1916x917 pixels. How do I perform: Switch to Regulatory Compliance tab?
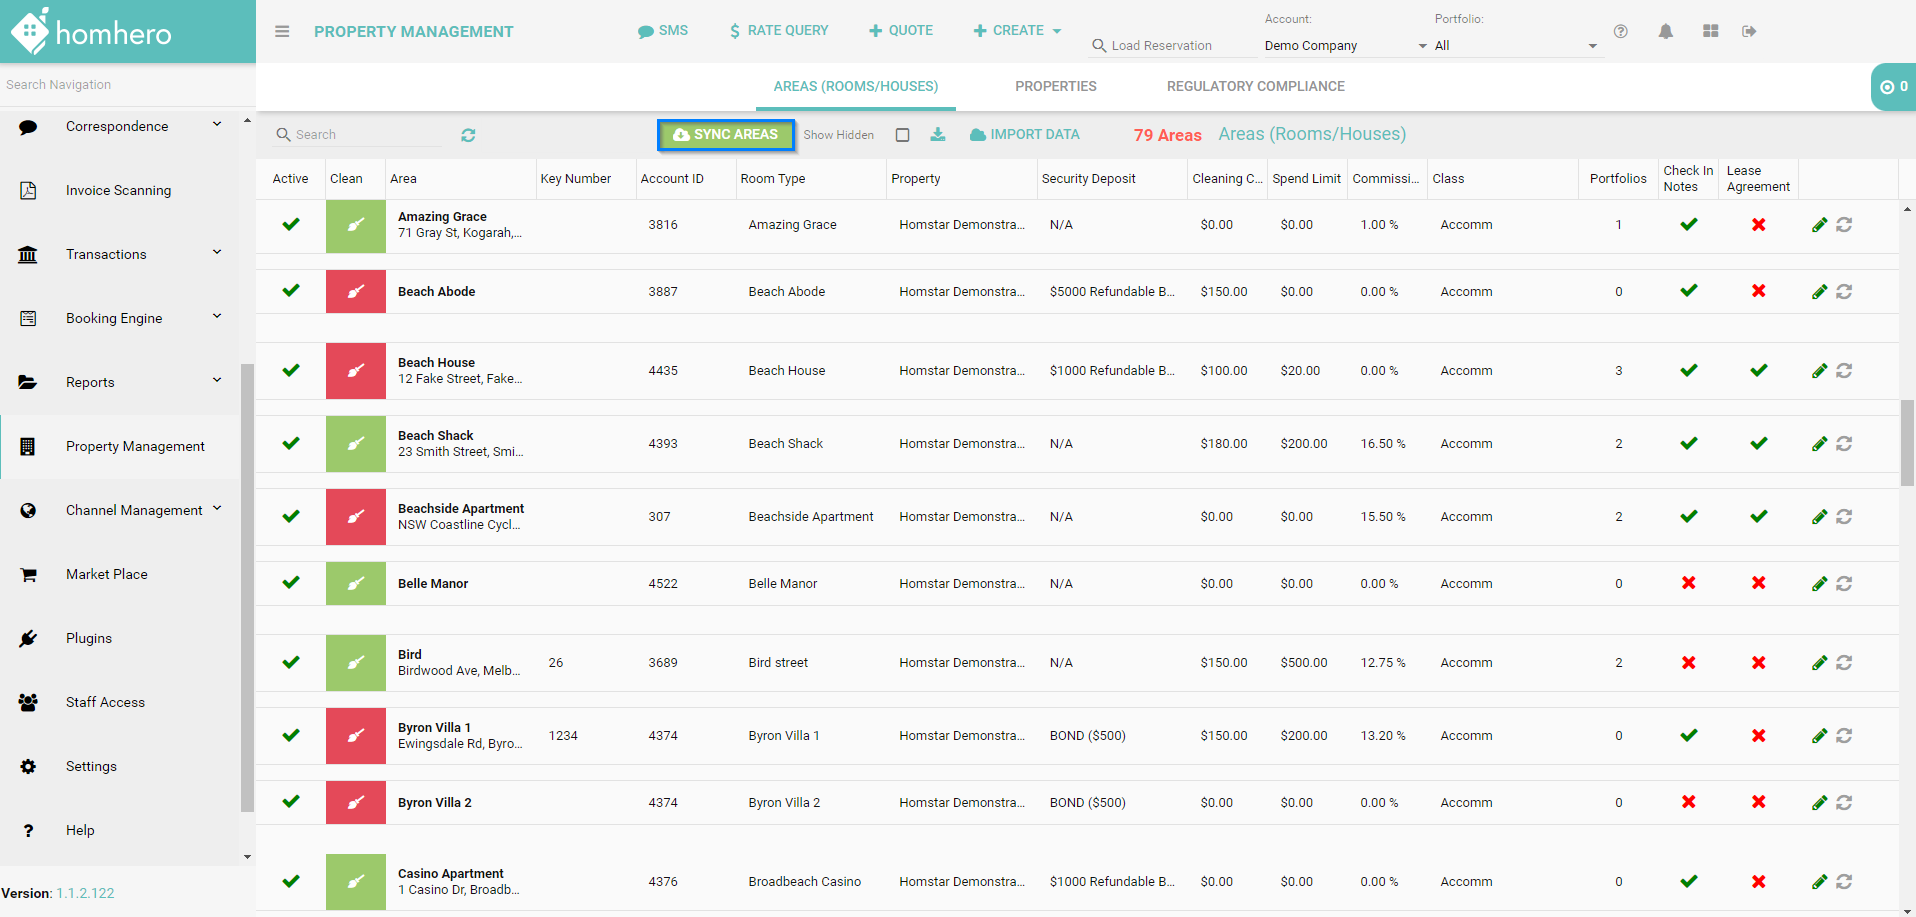pyautogui.click(x=1255, y=87)
